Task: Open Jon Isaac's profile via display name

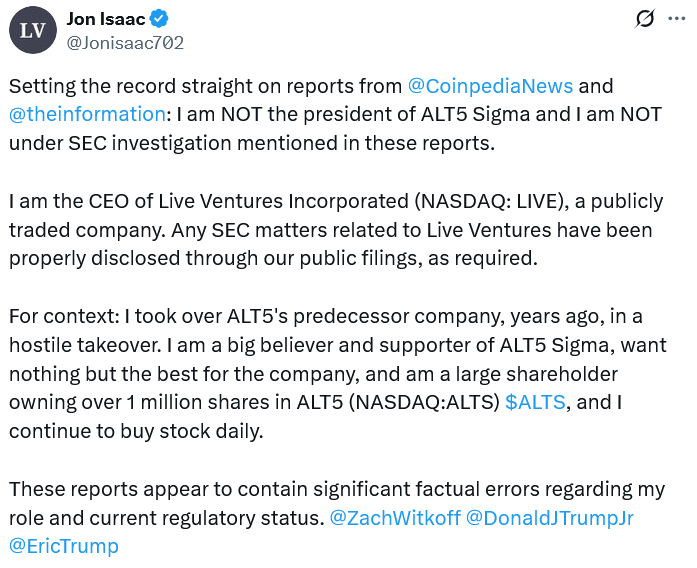Action: 105,18
